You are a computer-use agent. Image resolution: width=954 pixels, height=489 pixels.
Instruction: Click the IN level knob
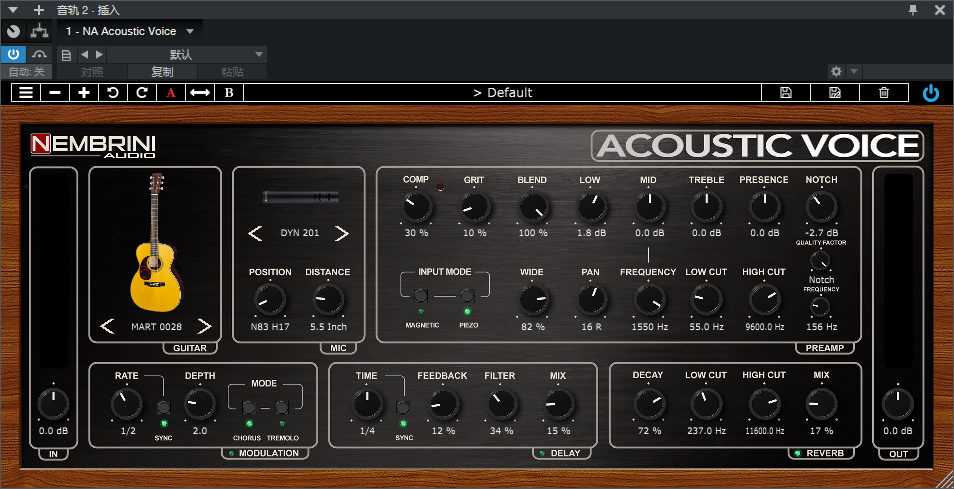(x=54, y=404)
